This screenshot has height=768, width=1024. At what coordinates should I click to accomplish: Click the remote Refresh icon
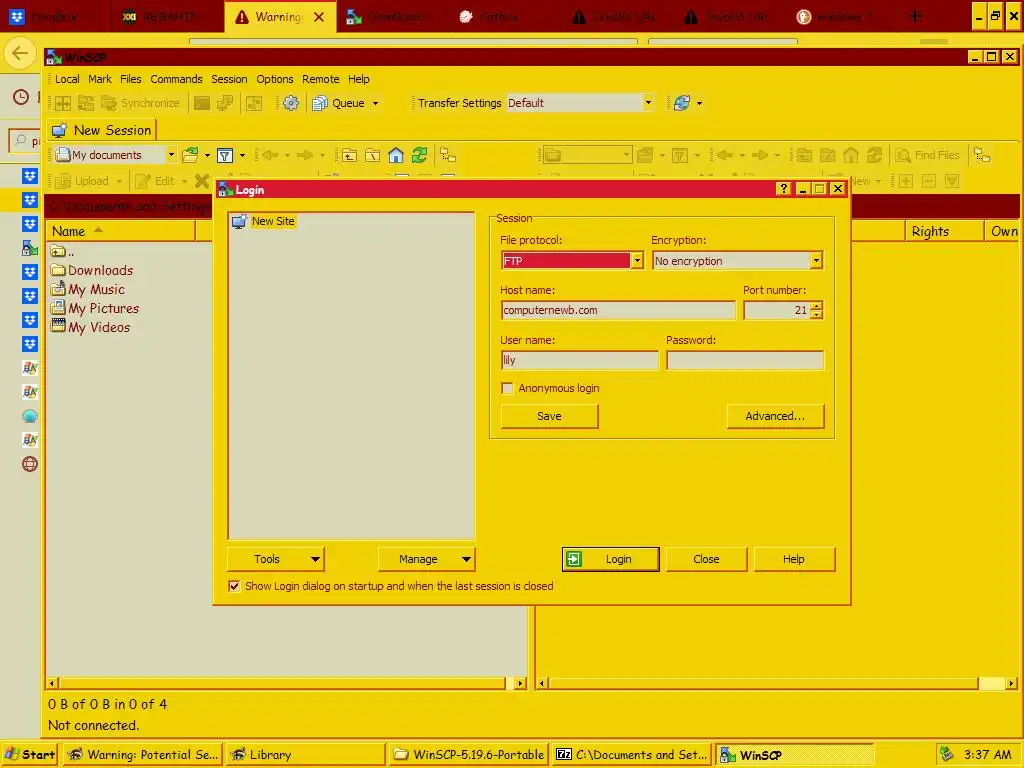tap(874, 155)
